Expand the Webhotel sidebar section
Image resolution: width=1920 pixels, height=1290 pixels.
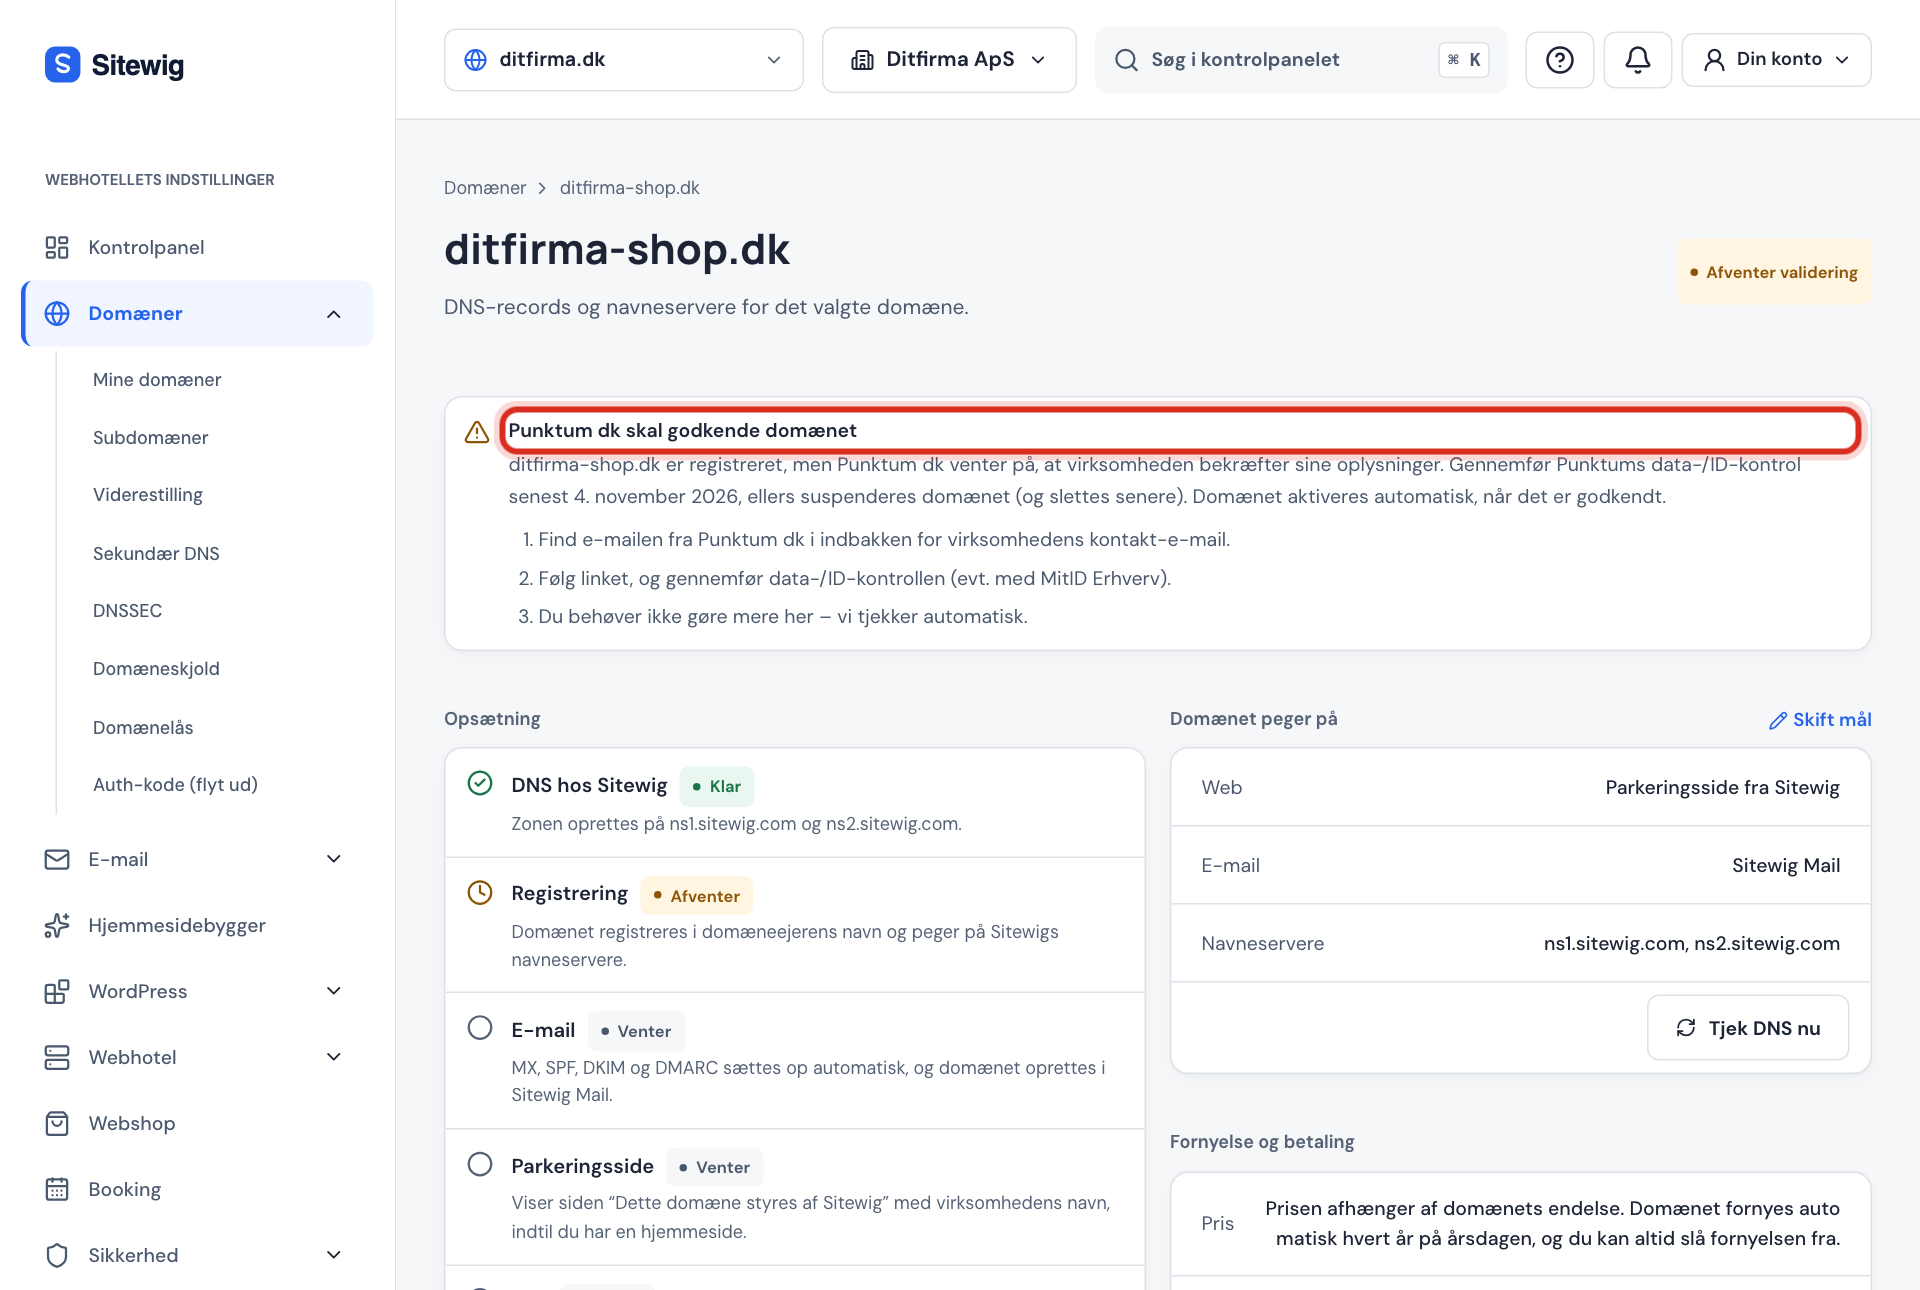tap(334, 1057)
